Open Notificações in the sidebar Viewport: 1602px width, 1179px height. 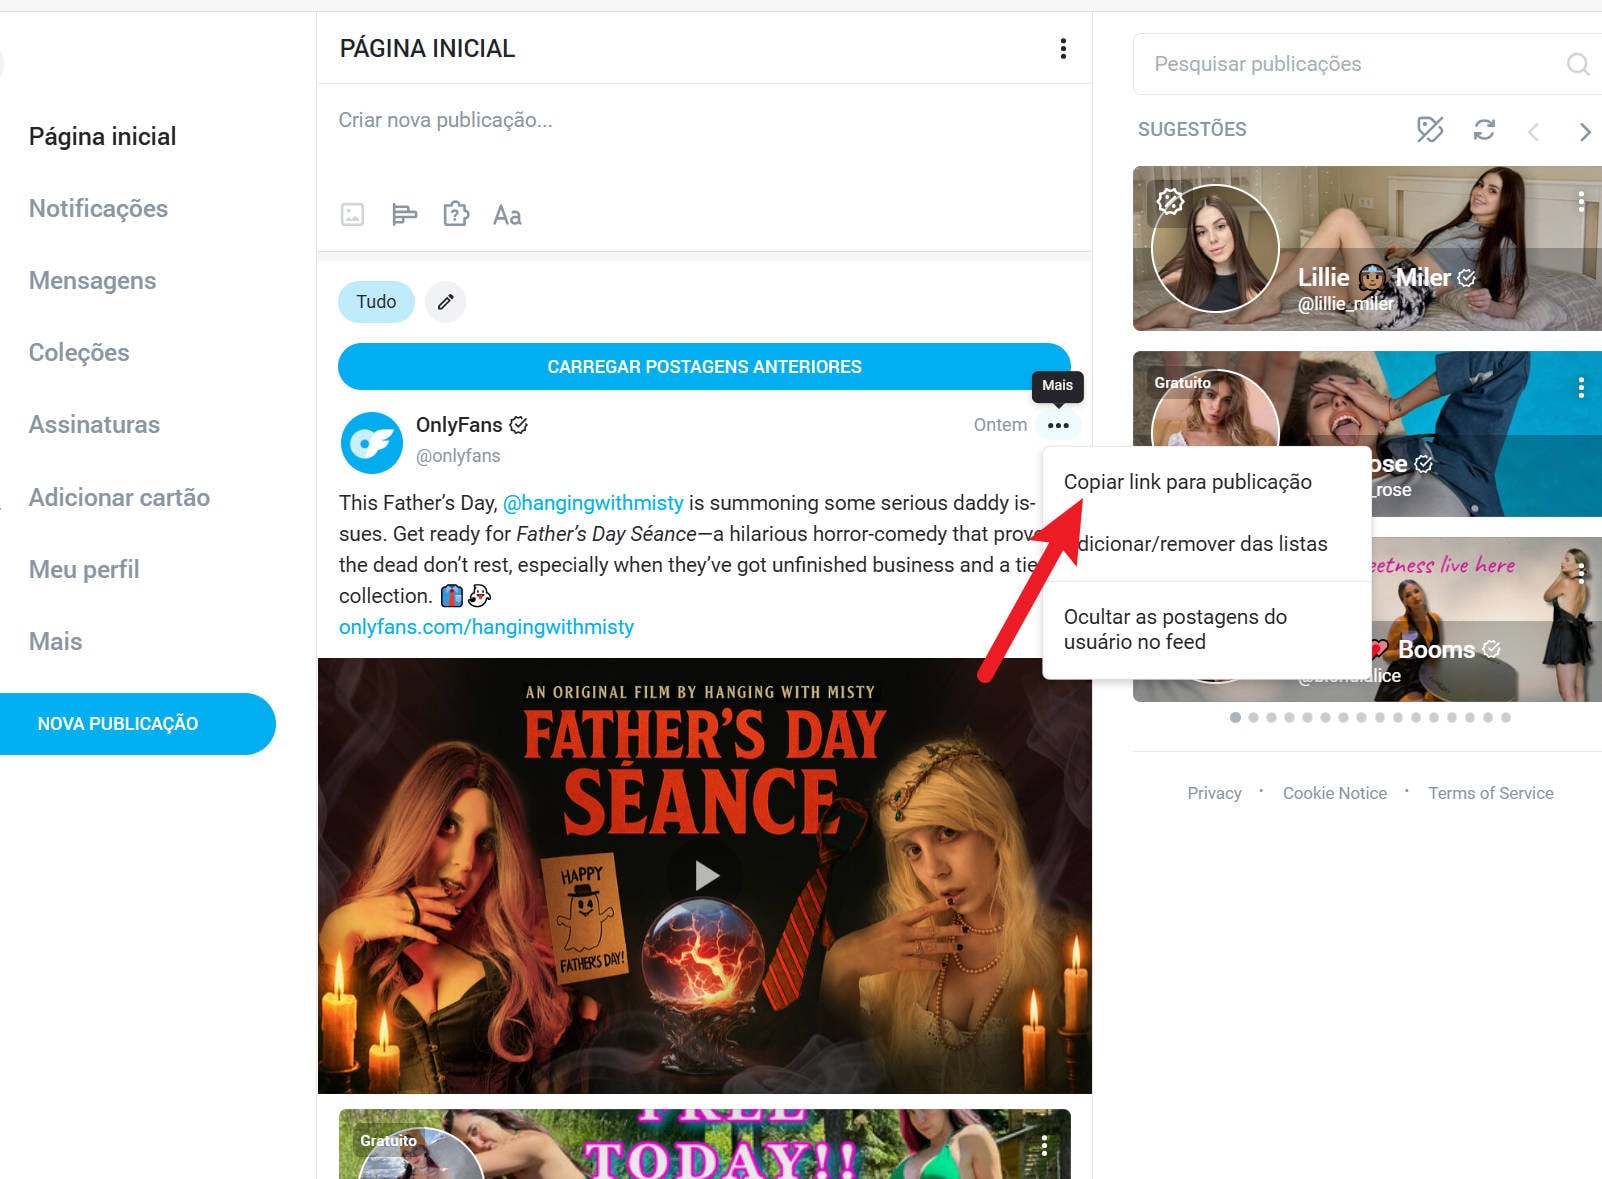click(98, 208)
